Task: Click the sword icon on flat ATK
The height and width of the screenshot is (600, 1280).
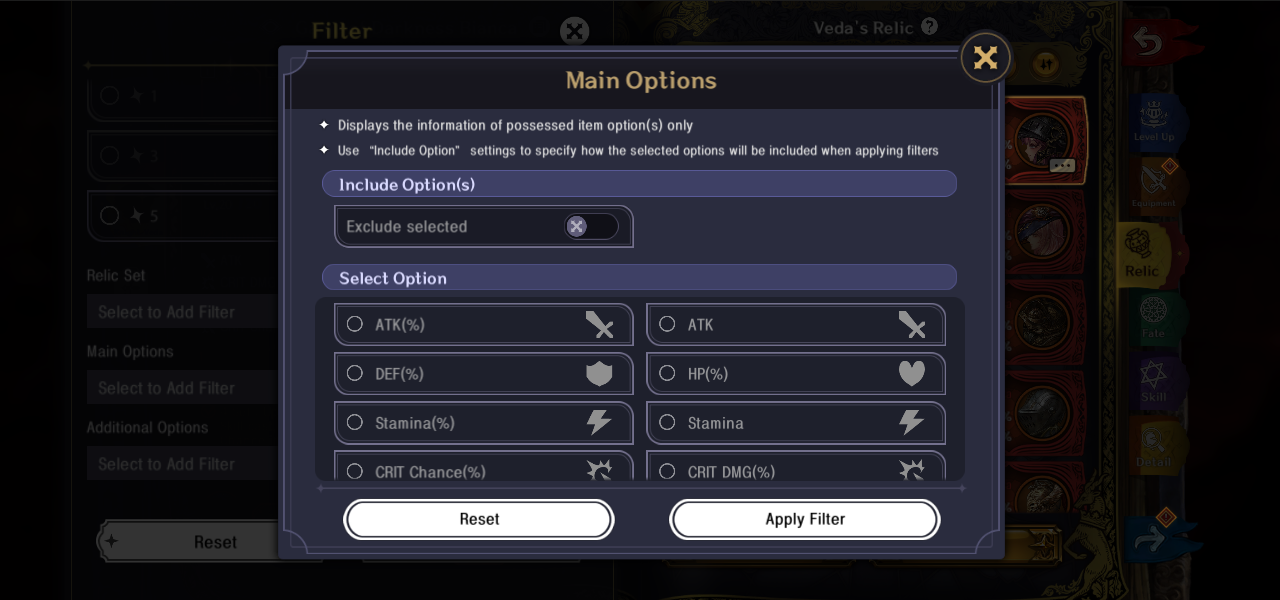Action: pyautogui.click(x=911, y=325)
